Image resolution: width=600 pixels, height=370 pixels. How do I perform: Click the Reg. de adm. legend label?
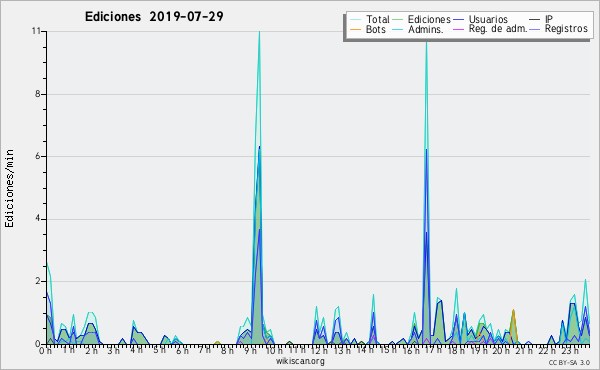pyautogui.click(x=498, y=29)
